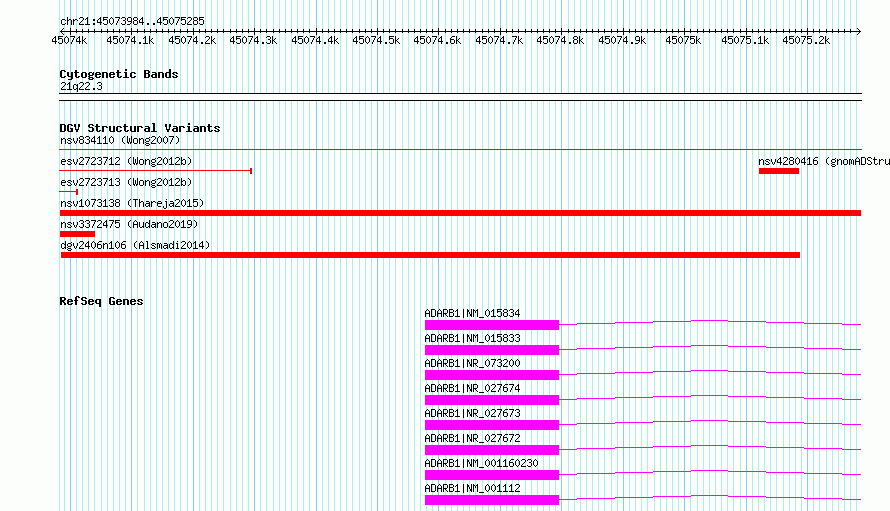890x511 pixels.
Task: Click the thin red line of nsv834110
Action: tap(460, 149)
